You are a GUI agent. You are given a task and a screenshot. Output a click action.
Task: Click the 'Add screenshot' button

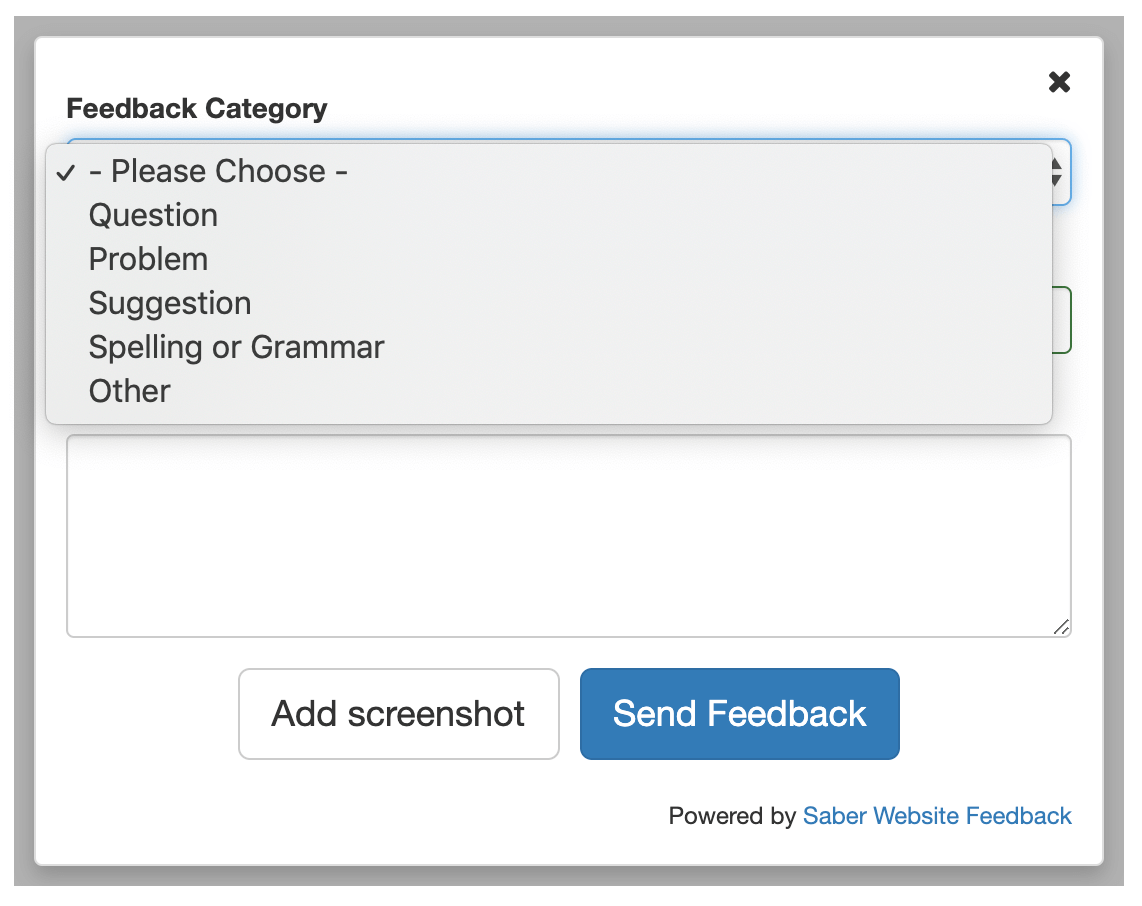[x=398, y=713]
